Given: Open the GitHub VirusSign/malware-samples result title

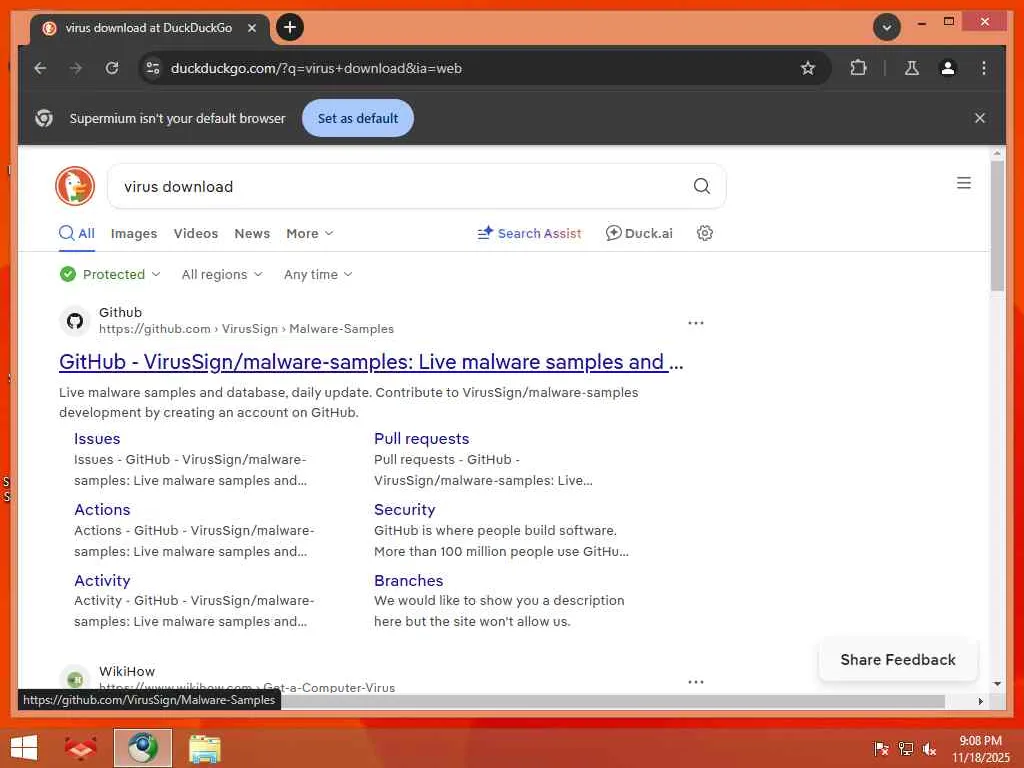Looking at the screenshot, I should (x=371, y=362).
